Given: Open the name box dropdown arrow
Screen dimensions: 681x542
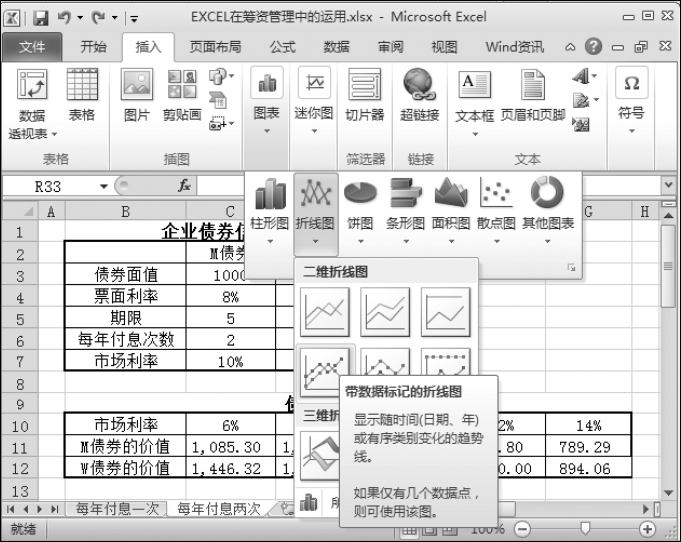Looking at the screenshot, I should click(104, 186).
